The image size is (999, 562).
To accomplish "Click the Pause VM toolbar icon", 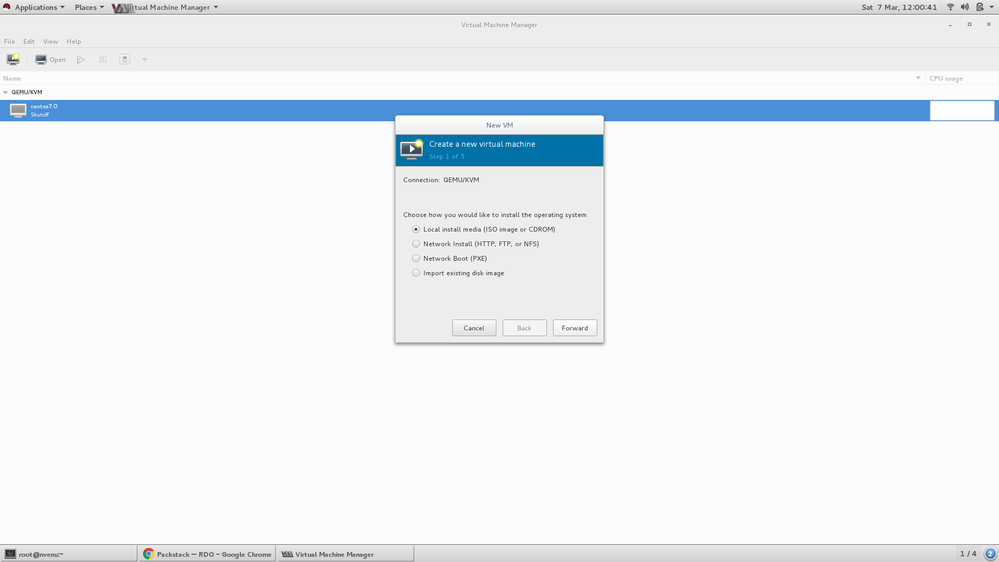I will [103, 60].
